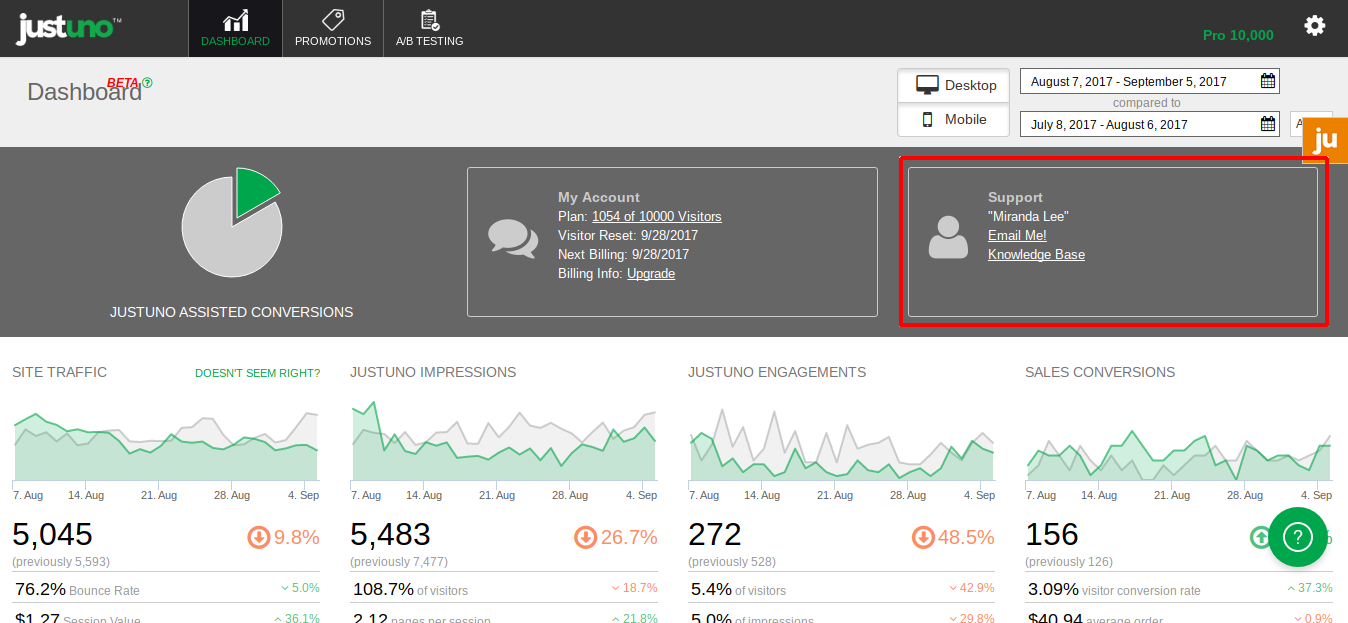
Task: Click the Site Traffic line chart
Action: click(x=166, y=444)
